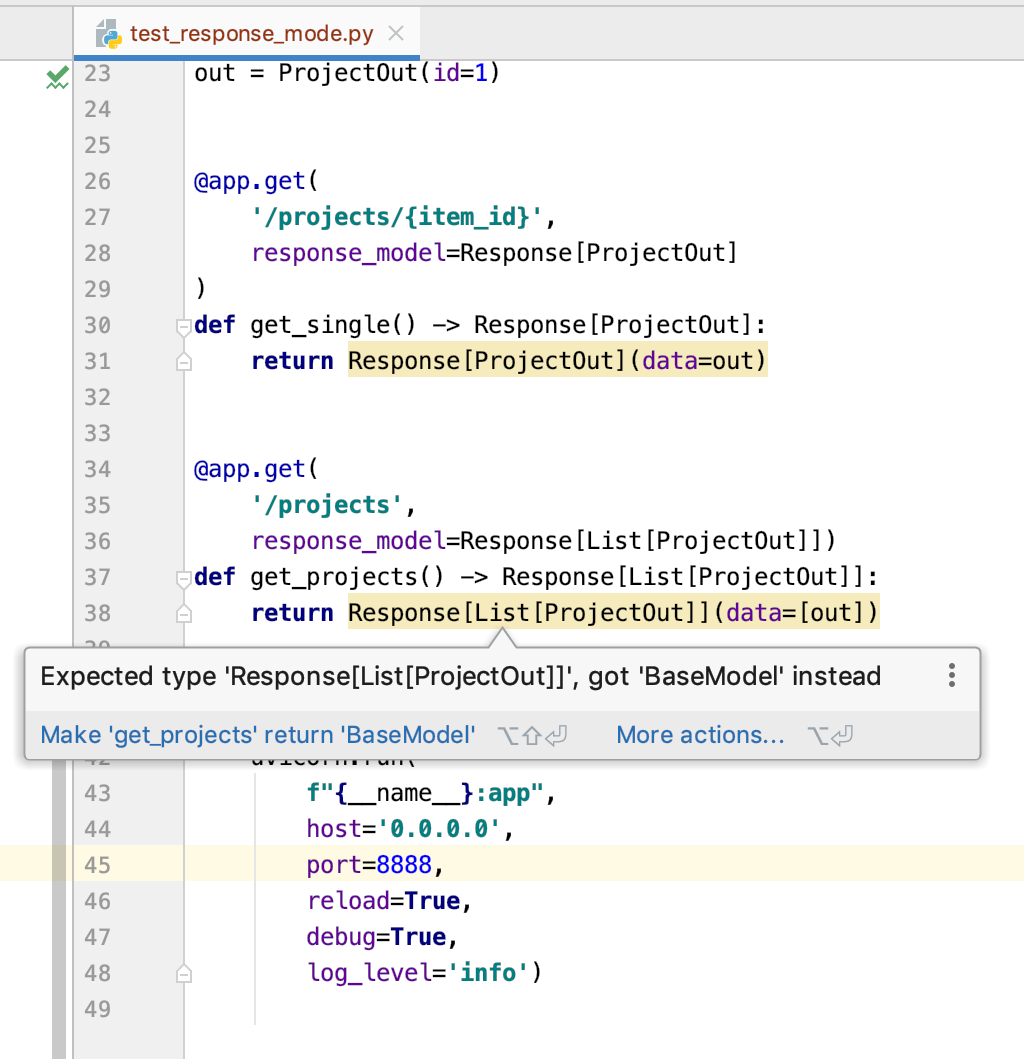
Task: Click line number 45 in the gutter
Action: [97, 865]
